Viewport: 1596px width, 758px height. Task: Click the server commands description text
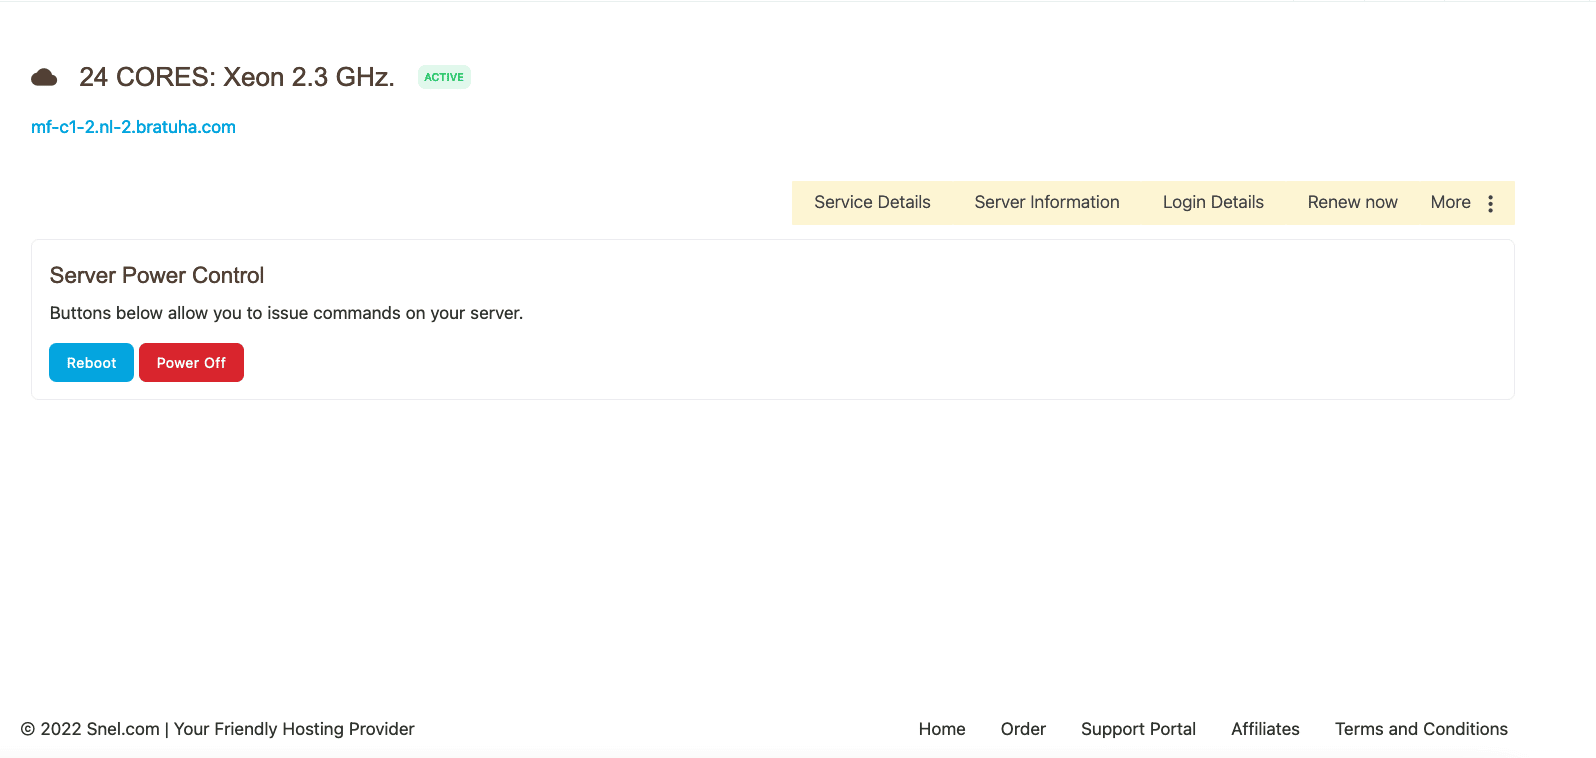[x=286, y=313]
